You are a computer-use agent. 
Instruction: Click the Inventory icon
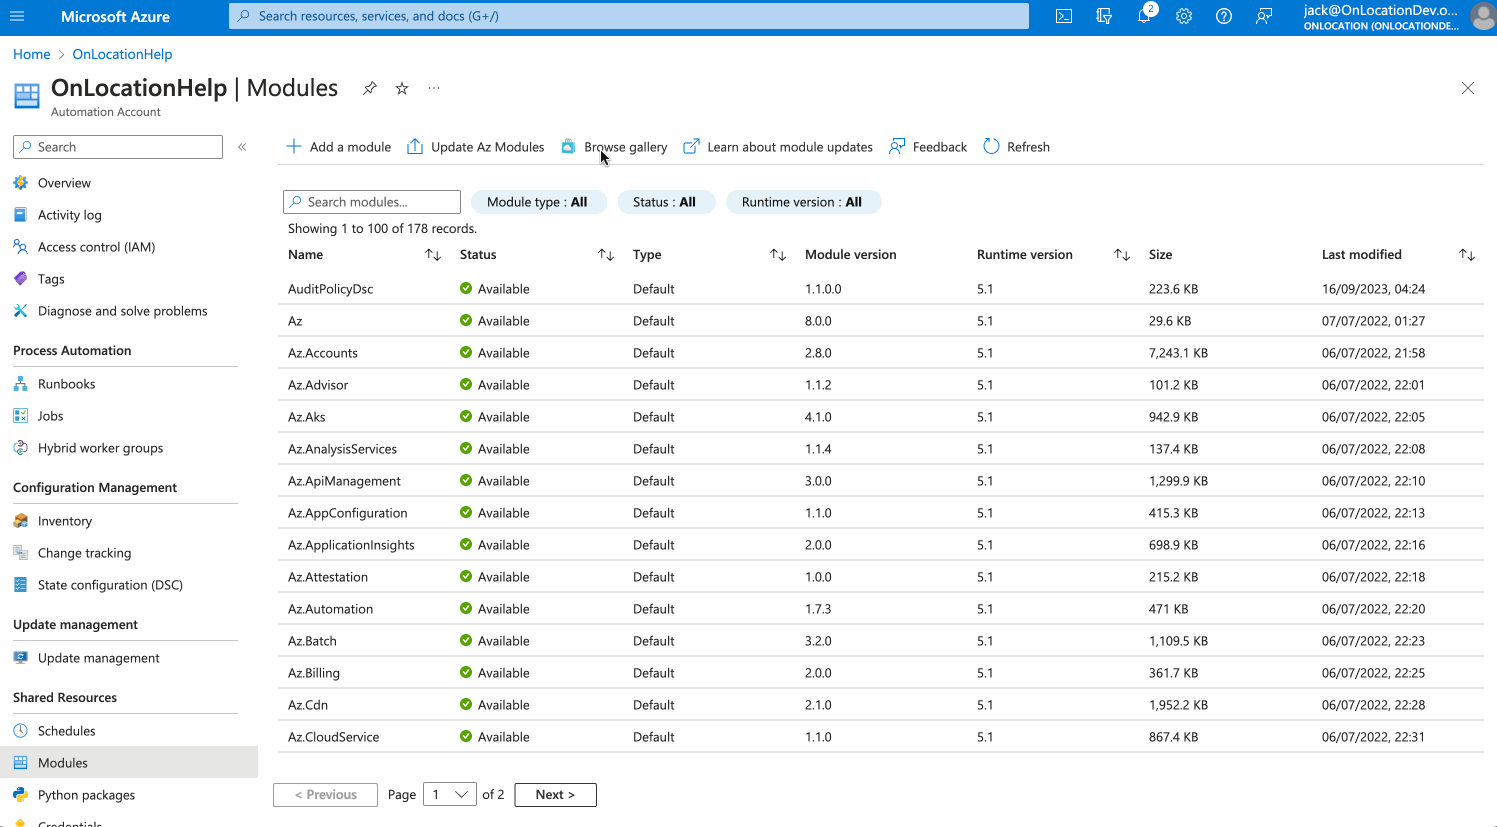(x=20, y=521)
